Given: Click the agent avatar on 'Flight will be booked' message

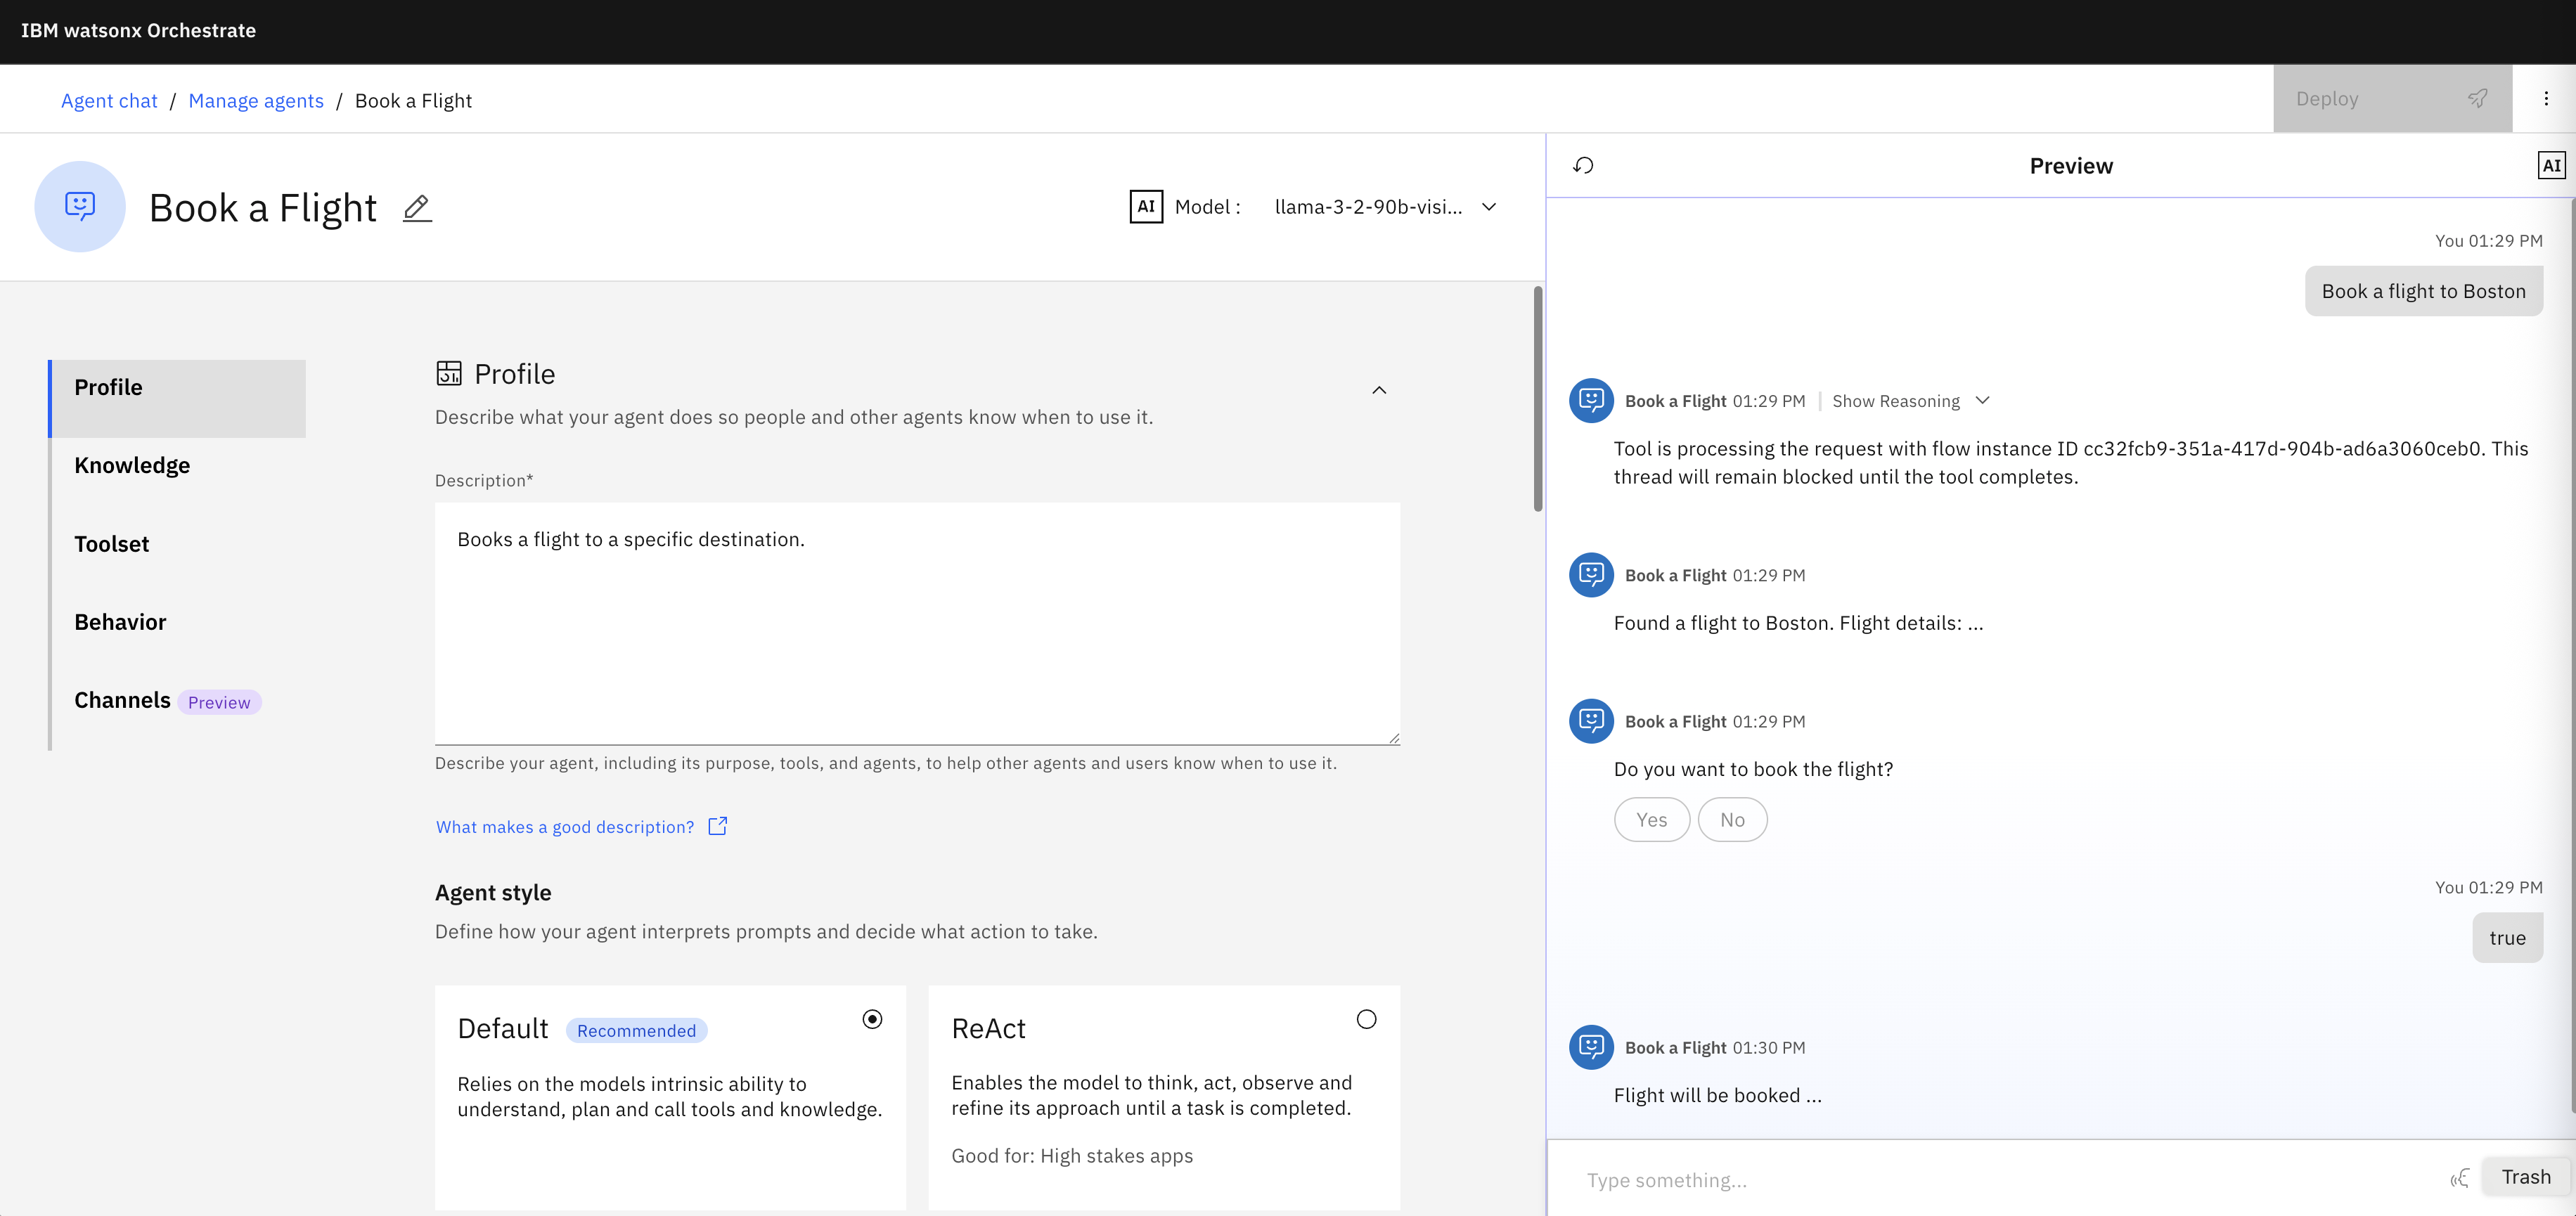Looking at the screenshot, I should [1591, 1047].
